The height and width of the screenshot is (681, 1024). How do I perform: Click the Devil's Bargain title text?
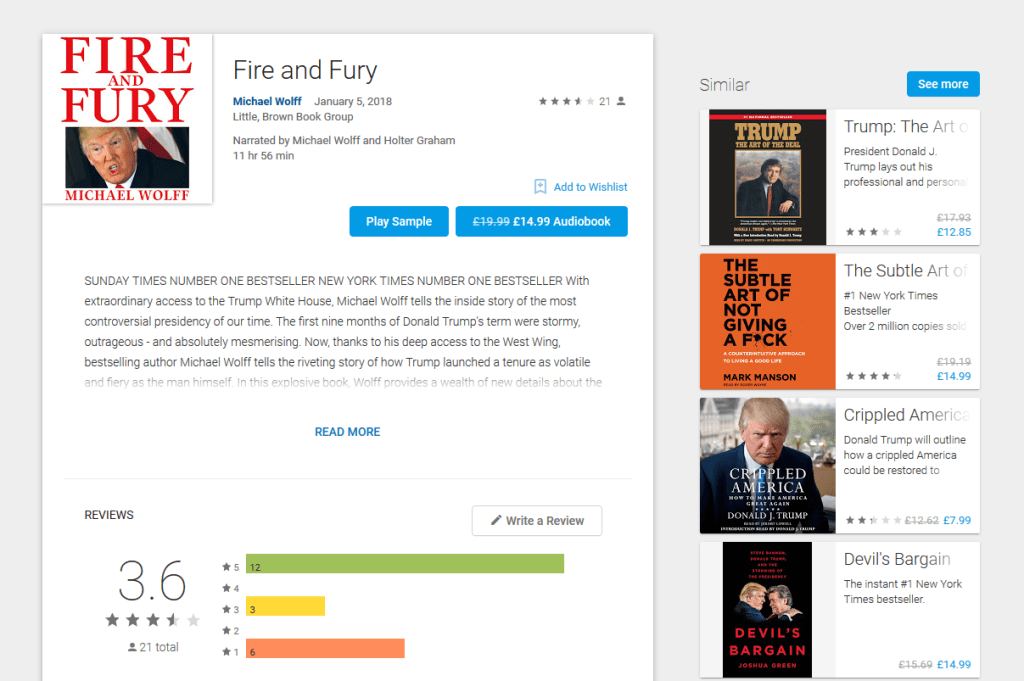click(x=897, y=559)
